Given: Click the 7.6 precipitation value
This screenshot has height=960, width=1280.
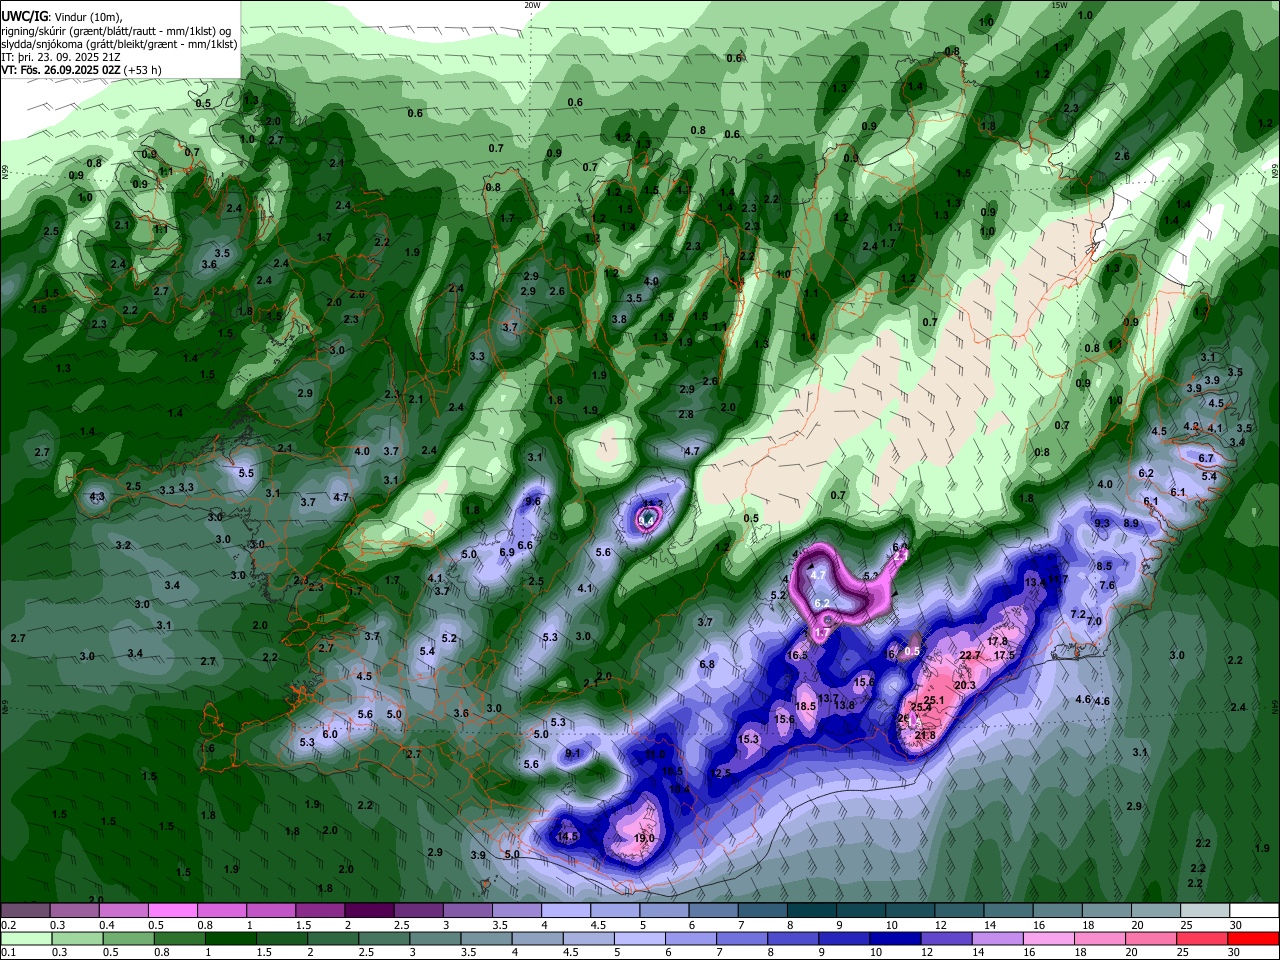Looking at the screenshot, I should tap(1107, 586).
